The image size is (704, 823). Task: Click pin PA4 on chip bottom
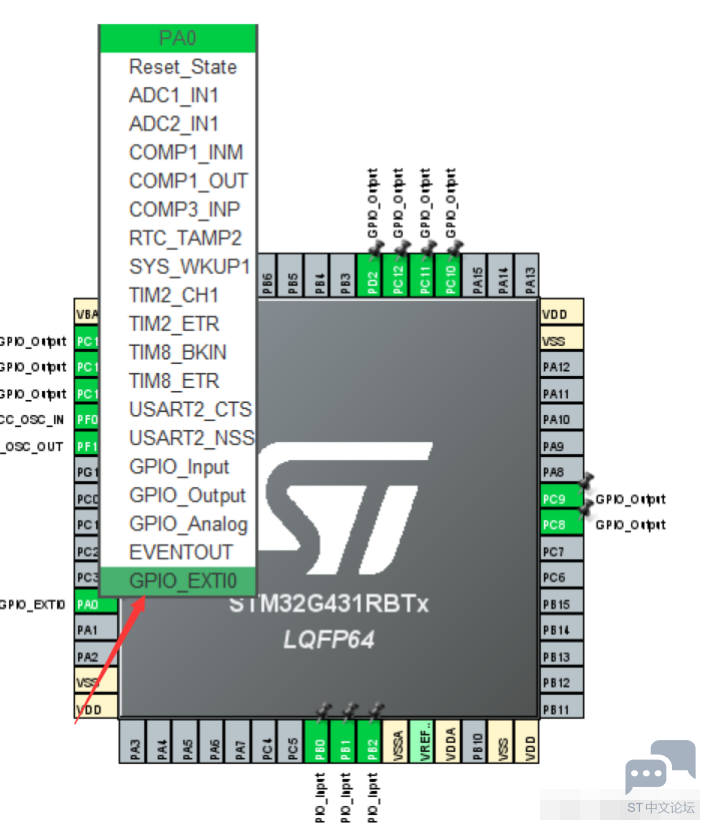tap(159, 742)
